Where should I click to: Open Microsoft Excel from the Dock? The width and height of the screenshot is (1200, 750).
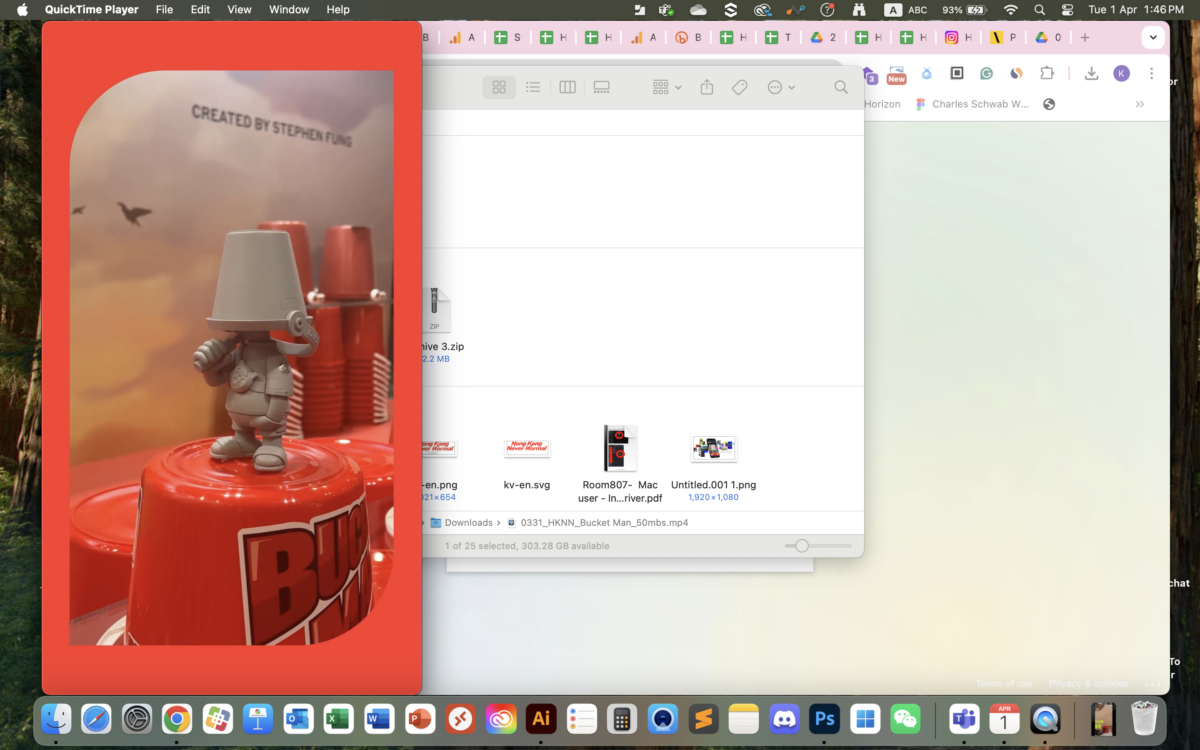tap(338, 718)
